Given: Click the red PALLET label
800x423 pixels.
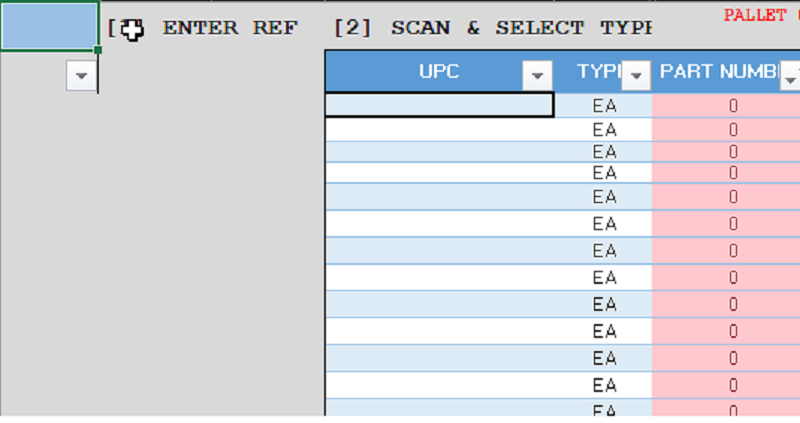Looking at the screenshot, I should tap(755, 15).
